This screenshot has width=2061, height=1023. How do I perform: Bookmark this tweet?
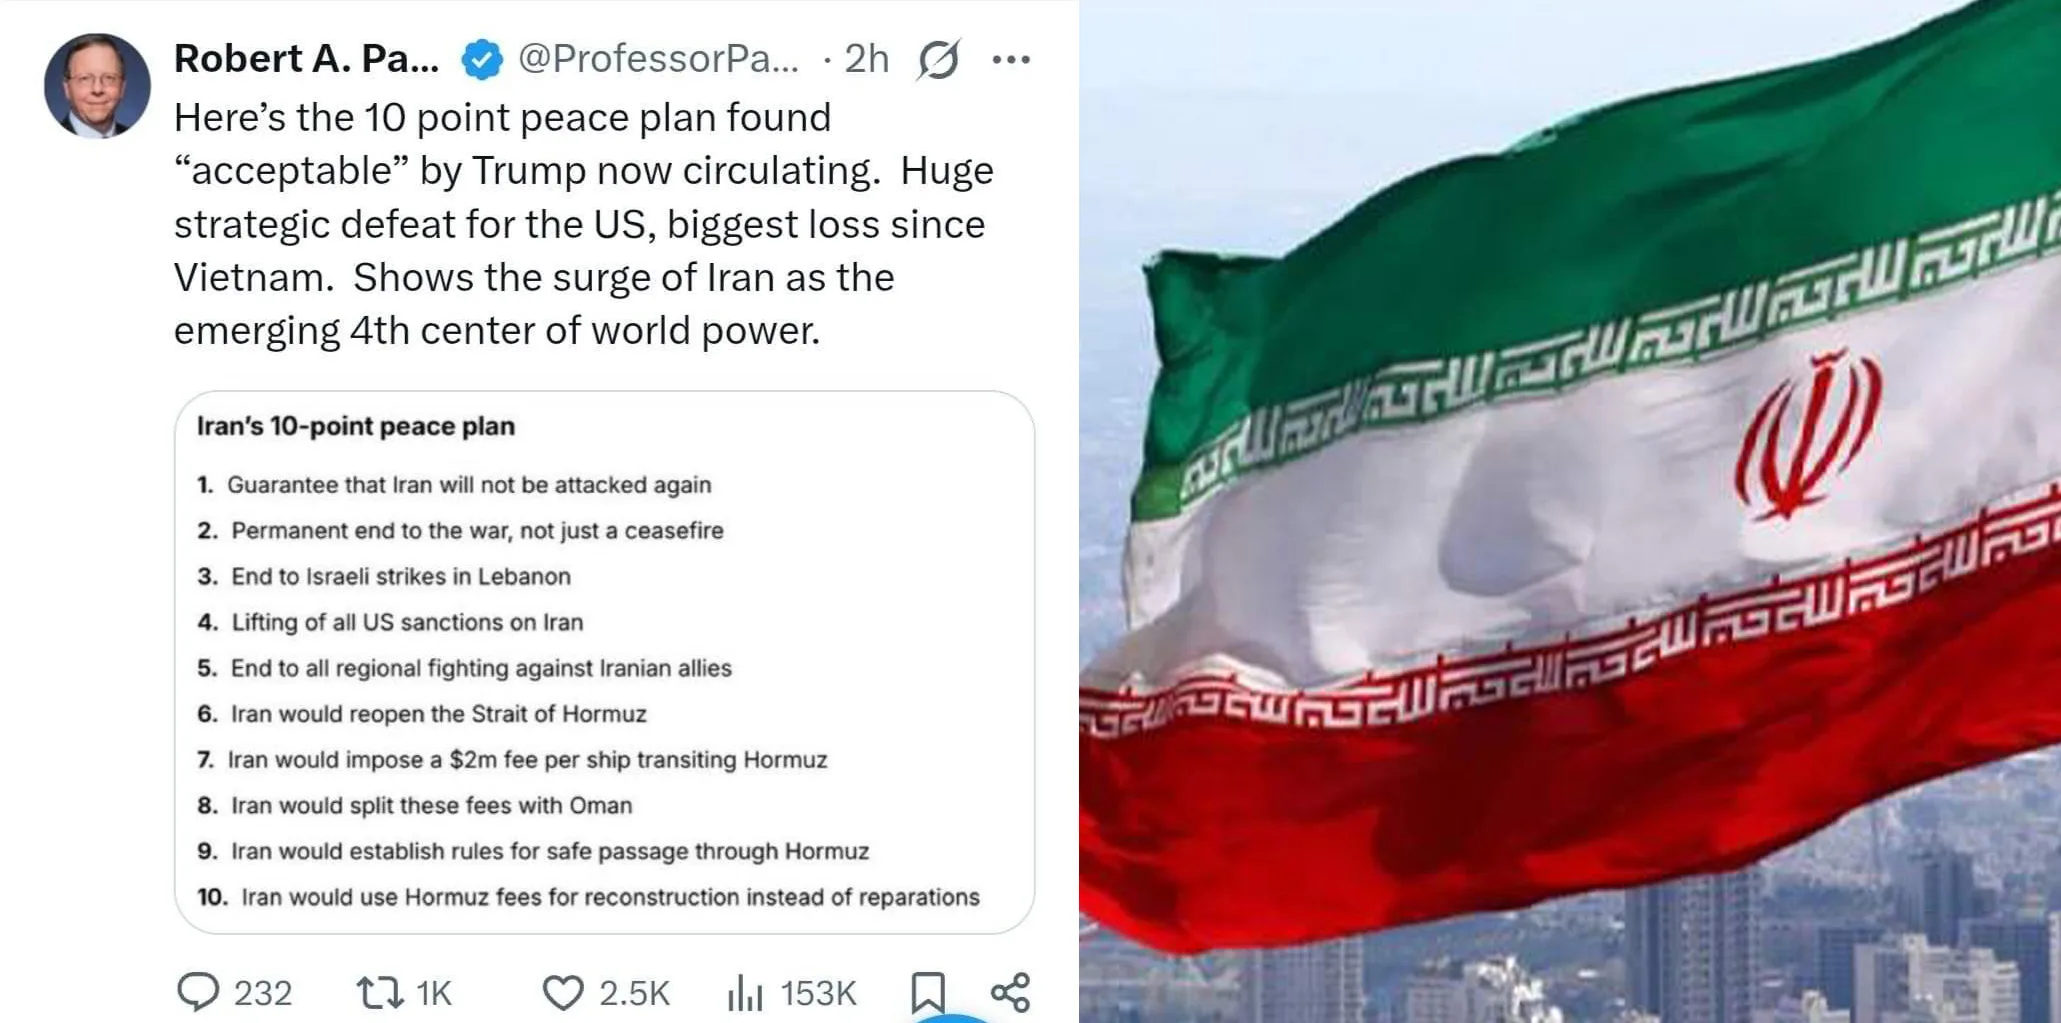927,992
